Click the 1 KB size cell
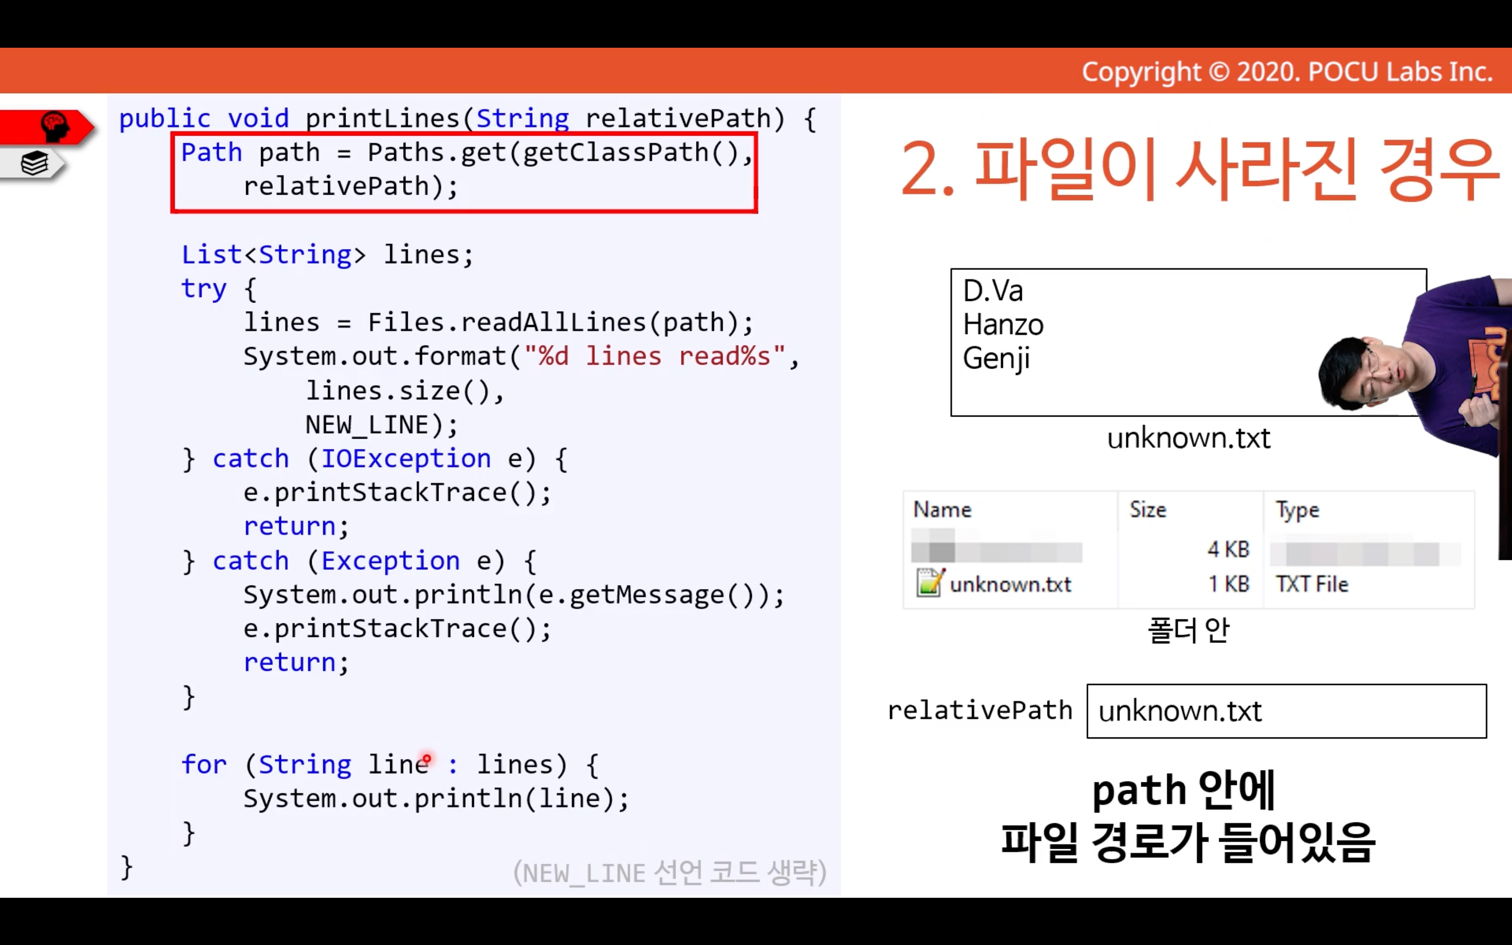The height and width of the screenshot is (945, 1512). pos(1228,584)
